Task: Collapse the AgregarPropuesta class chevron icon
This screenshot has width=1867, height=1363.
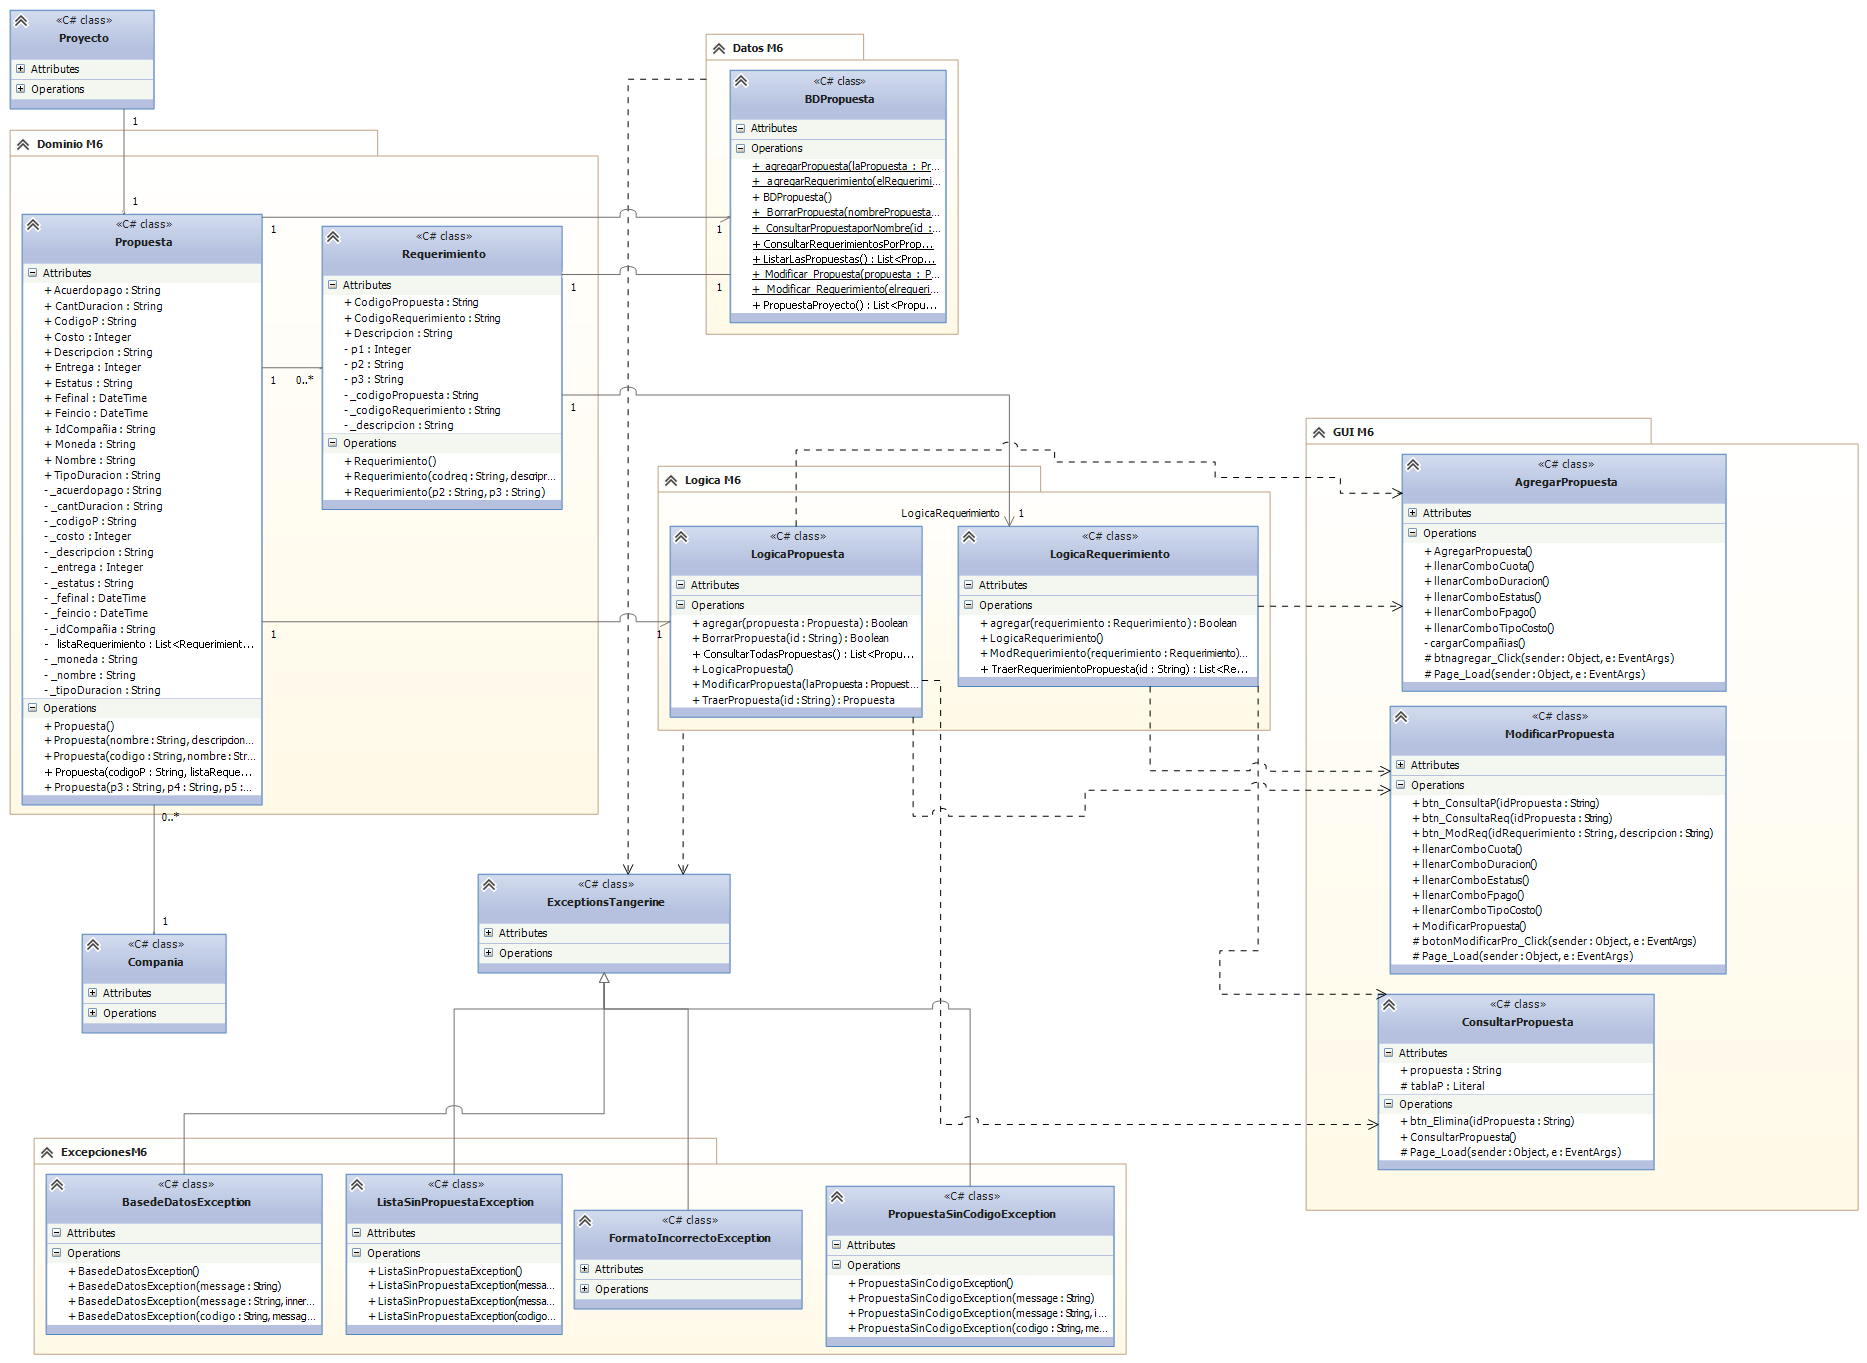Action: (1413, 465)
